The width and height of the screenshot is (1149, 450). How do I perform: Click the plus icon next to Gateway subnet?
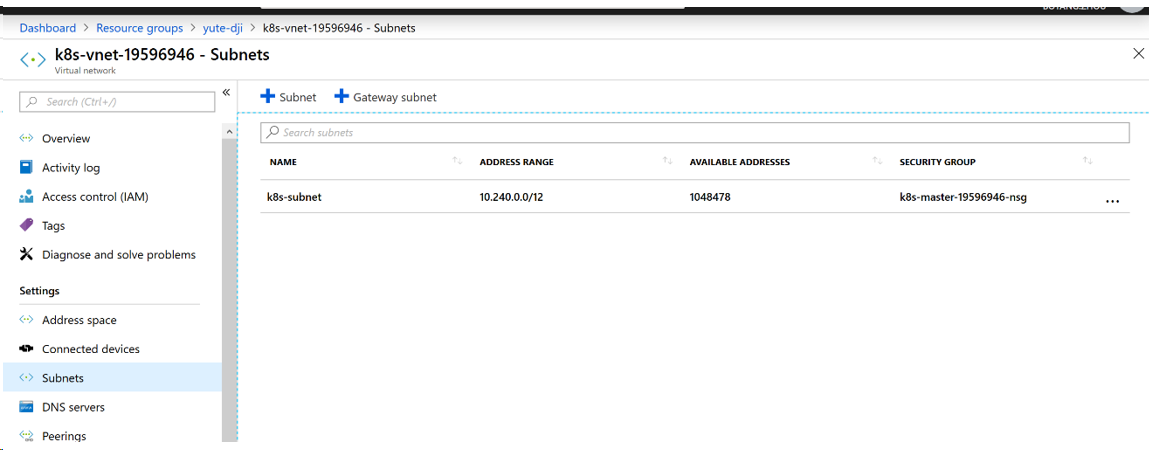point(341,97)
